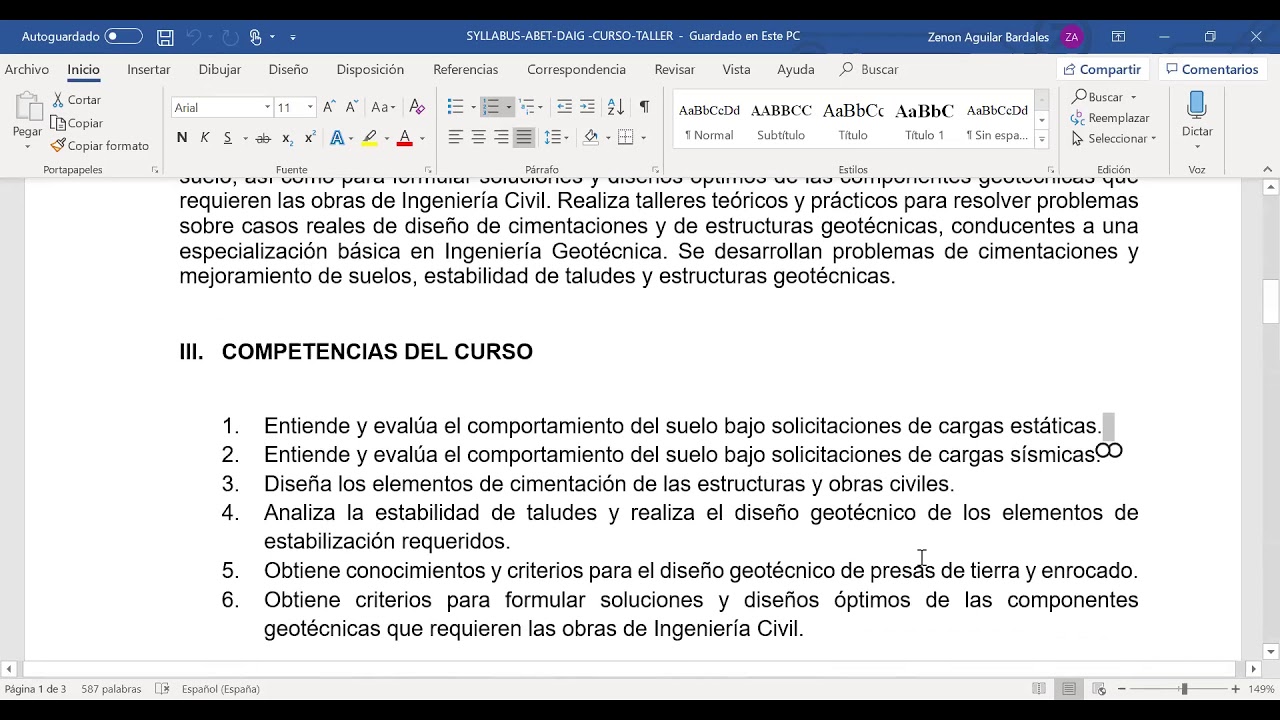Apply the red font color

[405, 138]
